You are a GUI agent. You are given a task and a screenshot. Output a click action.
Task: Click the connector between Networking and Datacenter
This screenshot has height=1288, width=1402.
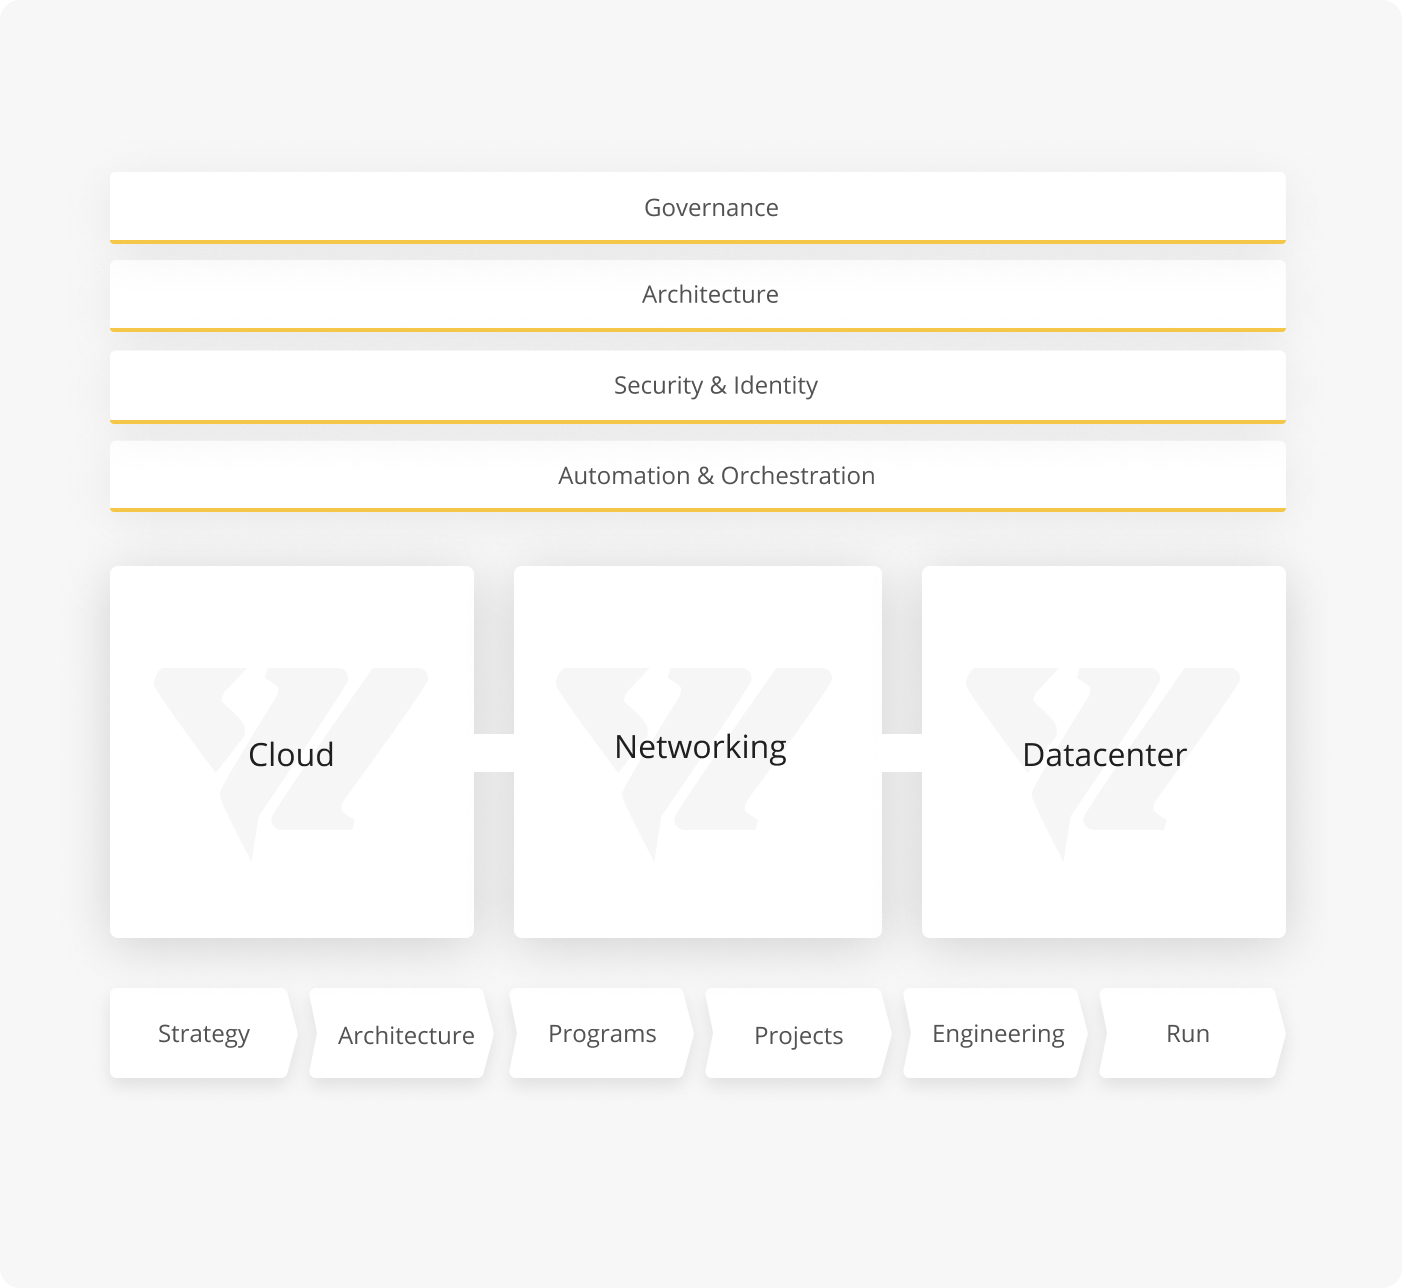(902, 753)
